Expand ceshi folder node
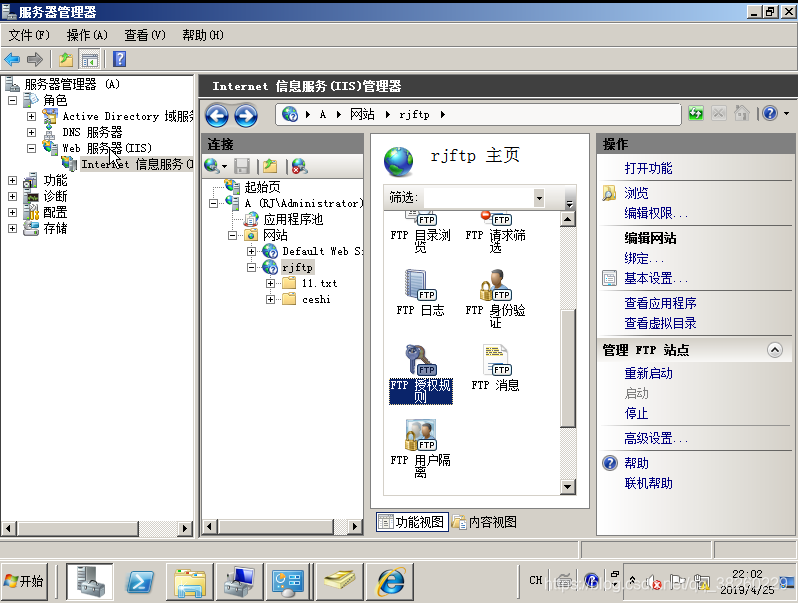The width and height of the screenshot is (798, 603). (x=270, y=299)
